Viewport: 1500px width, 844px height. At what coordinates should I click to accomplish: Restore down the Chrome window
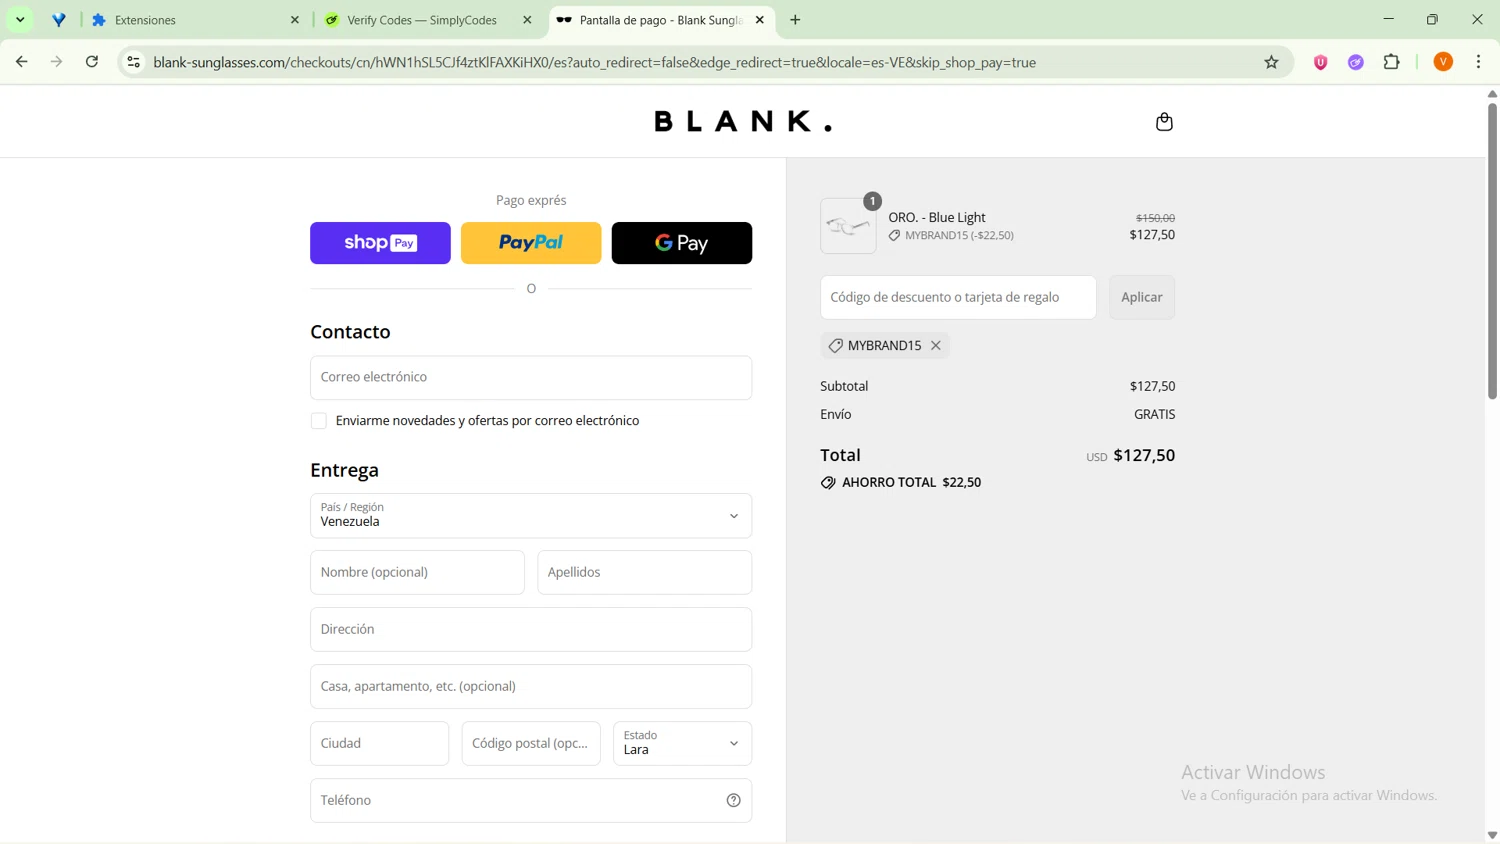1432,19
